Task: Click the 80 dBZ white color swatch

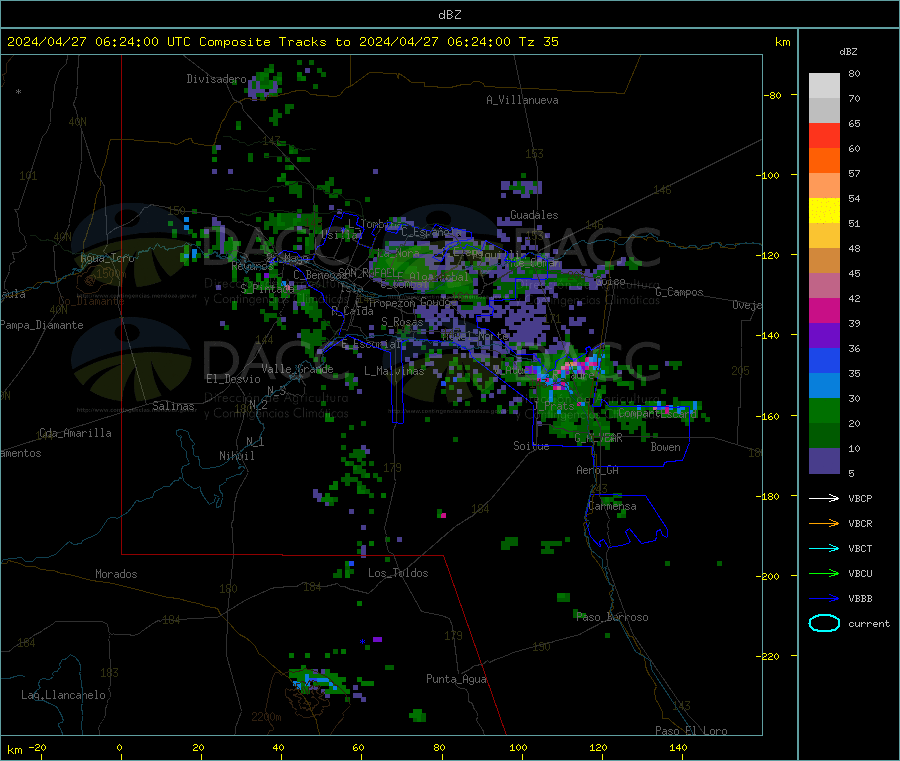Action: [x=824, y=86]
